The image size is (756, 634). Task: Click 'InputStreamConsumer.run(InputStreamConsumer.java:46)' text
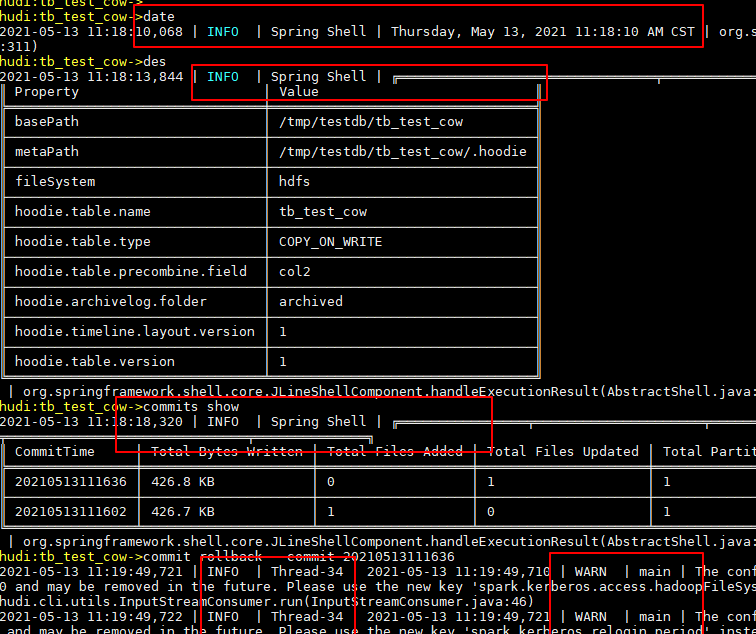click(x=326, y=602)
